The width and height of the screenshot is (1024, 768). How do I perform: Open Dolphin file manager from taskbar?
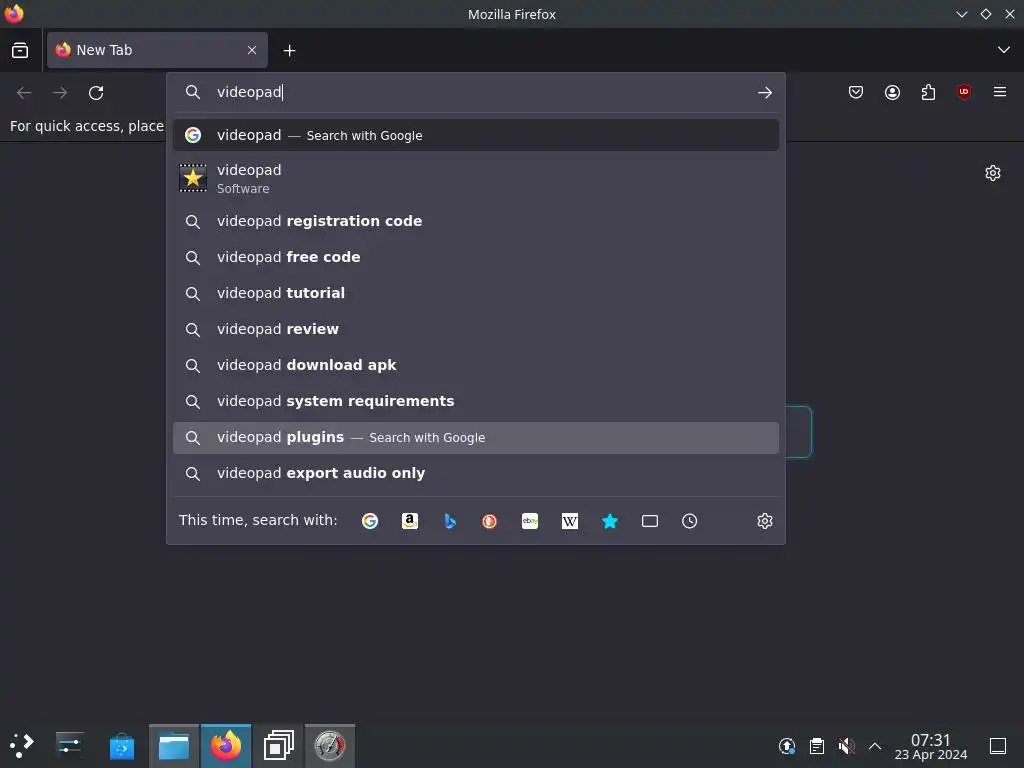(174, 745)
